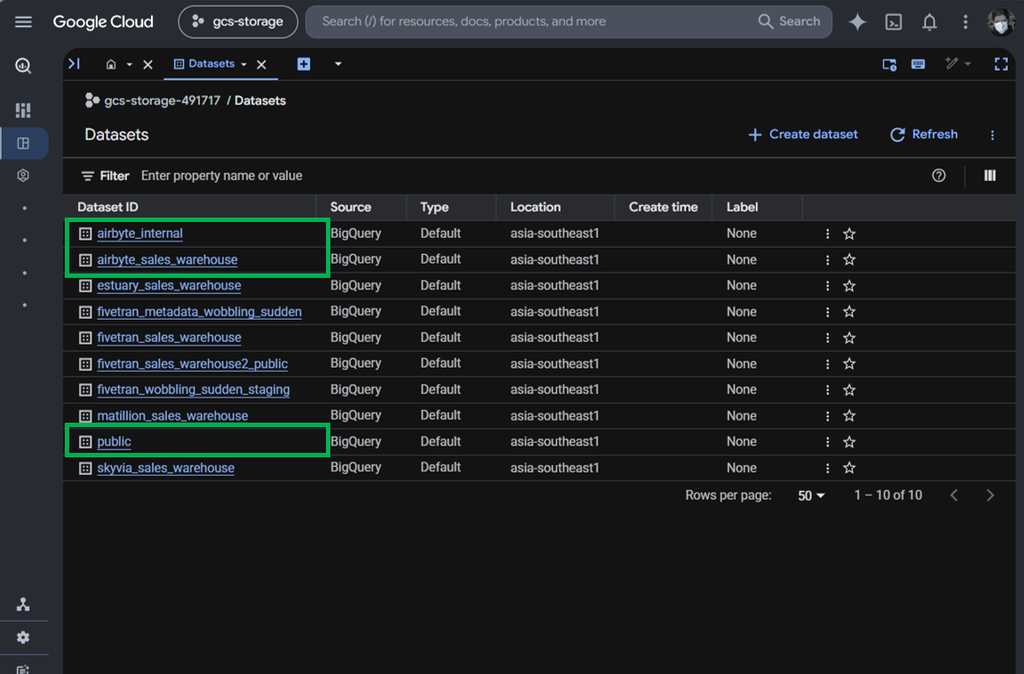Sort by Dataset ID column header
The width and height of the screenshot is (1024, 674).
click(108, 207)
